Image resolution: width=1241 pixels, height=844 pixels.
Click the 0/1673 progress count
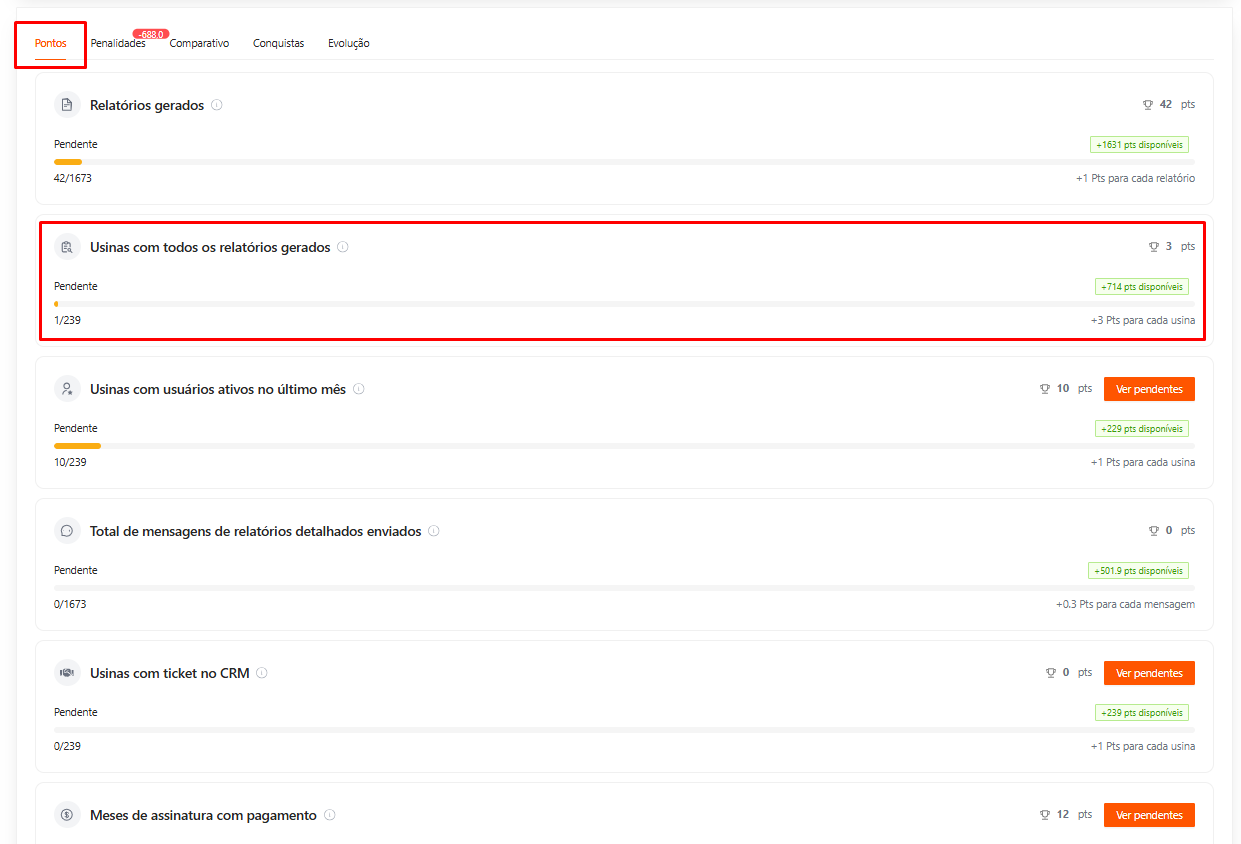[70, 604]
